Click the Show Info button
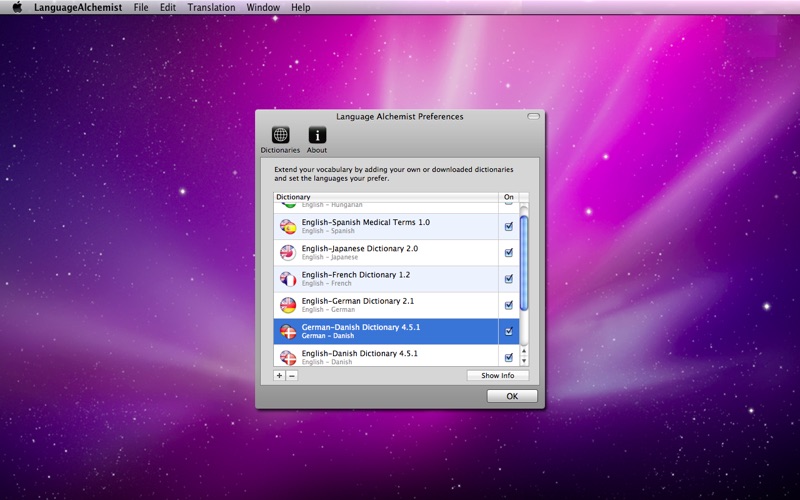 497,376
